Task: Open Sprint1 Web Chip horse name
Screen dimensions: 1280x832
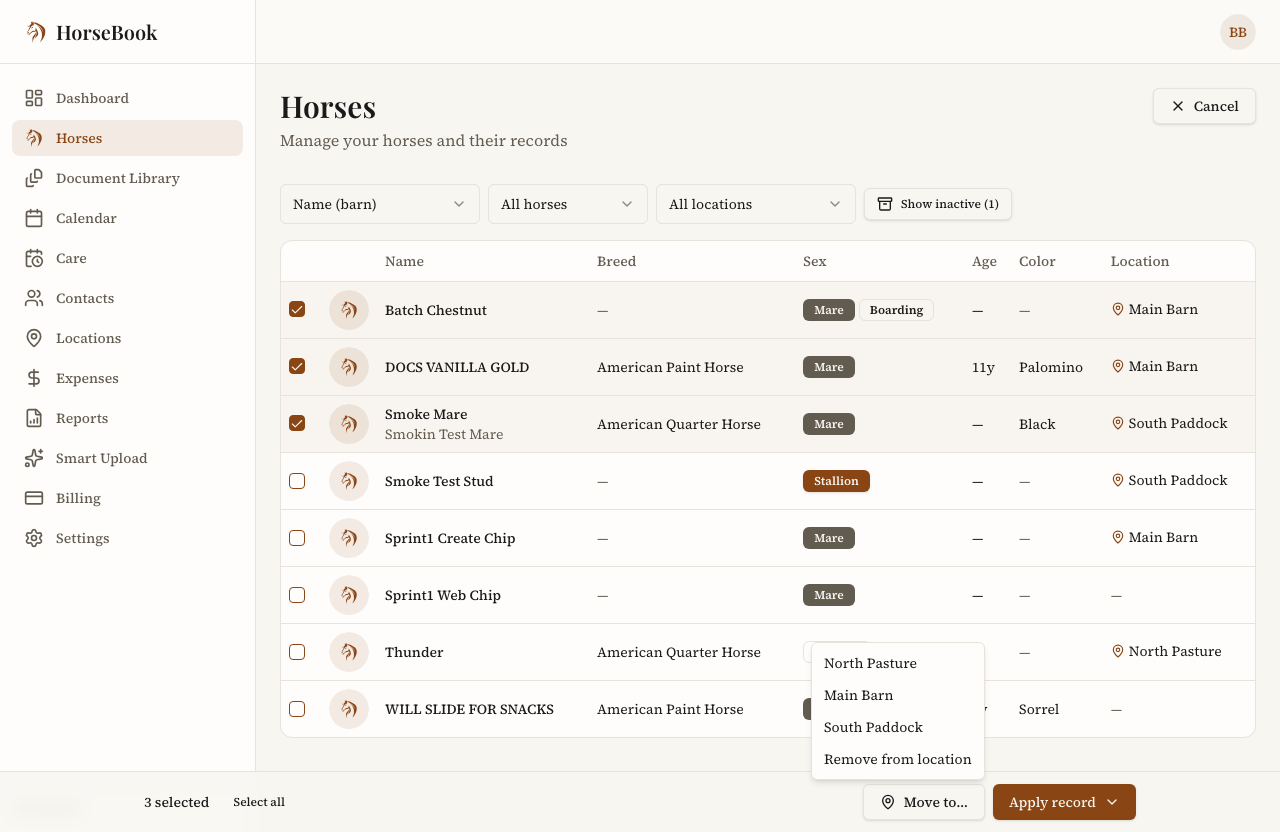Action: click(443, 595)
